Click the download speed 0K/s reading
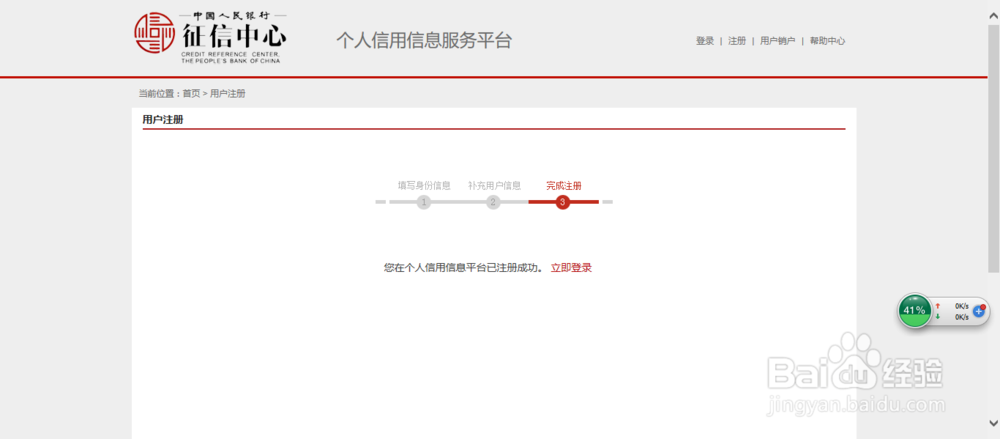Screen dimensions: 1000x439 pyautogui.click(x=962, y=316)
